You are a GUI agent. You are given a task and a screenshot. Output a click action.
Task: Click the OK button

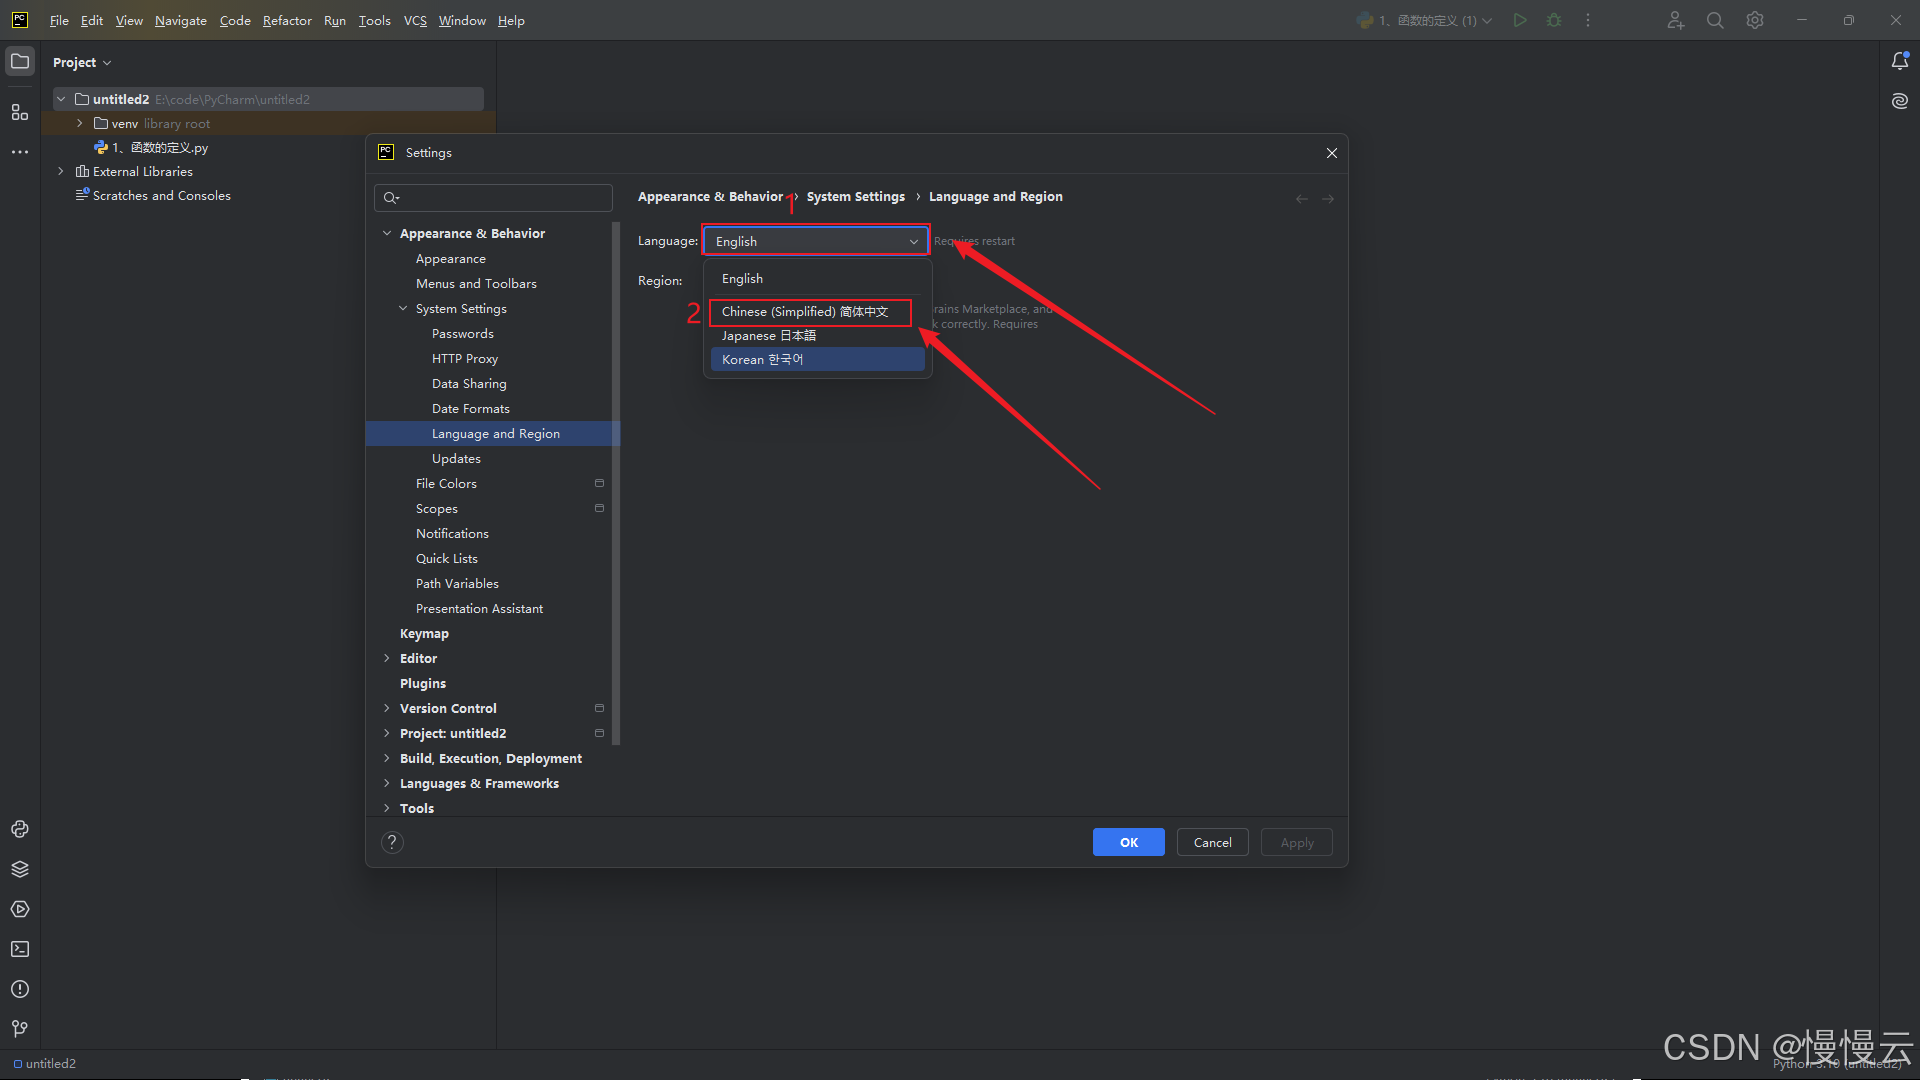[1128, 842]
